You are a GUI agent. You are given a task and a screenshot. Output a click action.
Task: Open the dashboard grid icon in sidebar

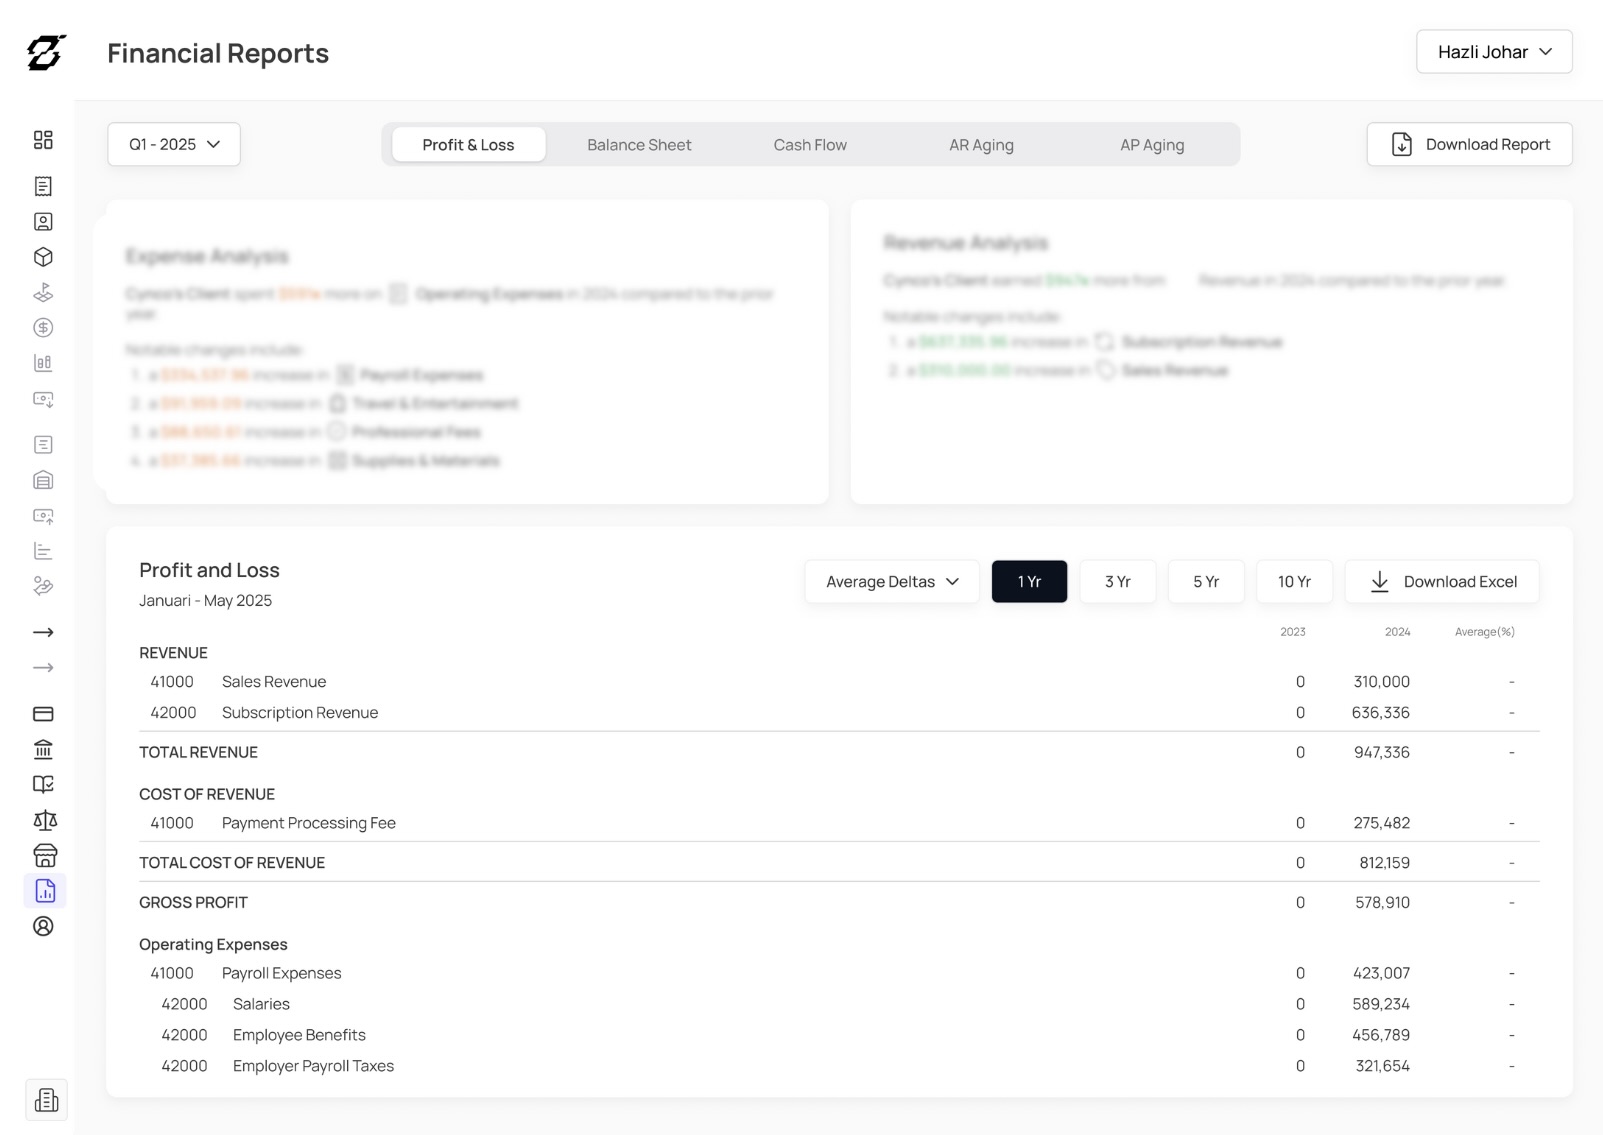tap(44, 140)
